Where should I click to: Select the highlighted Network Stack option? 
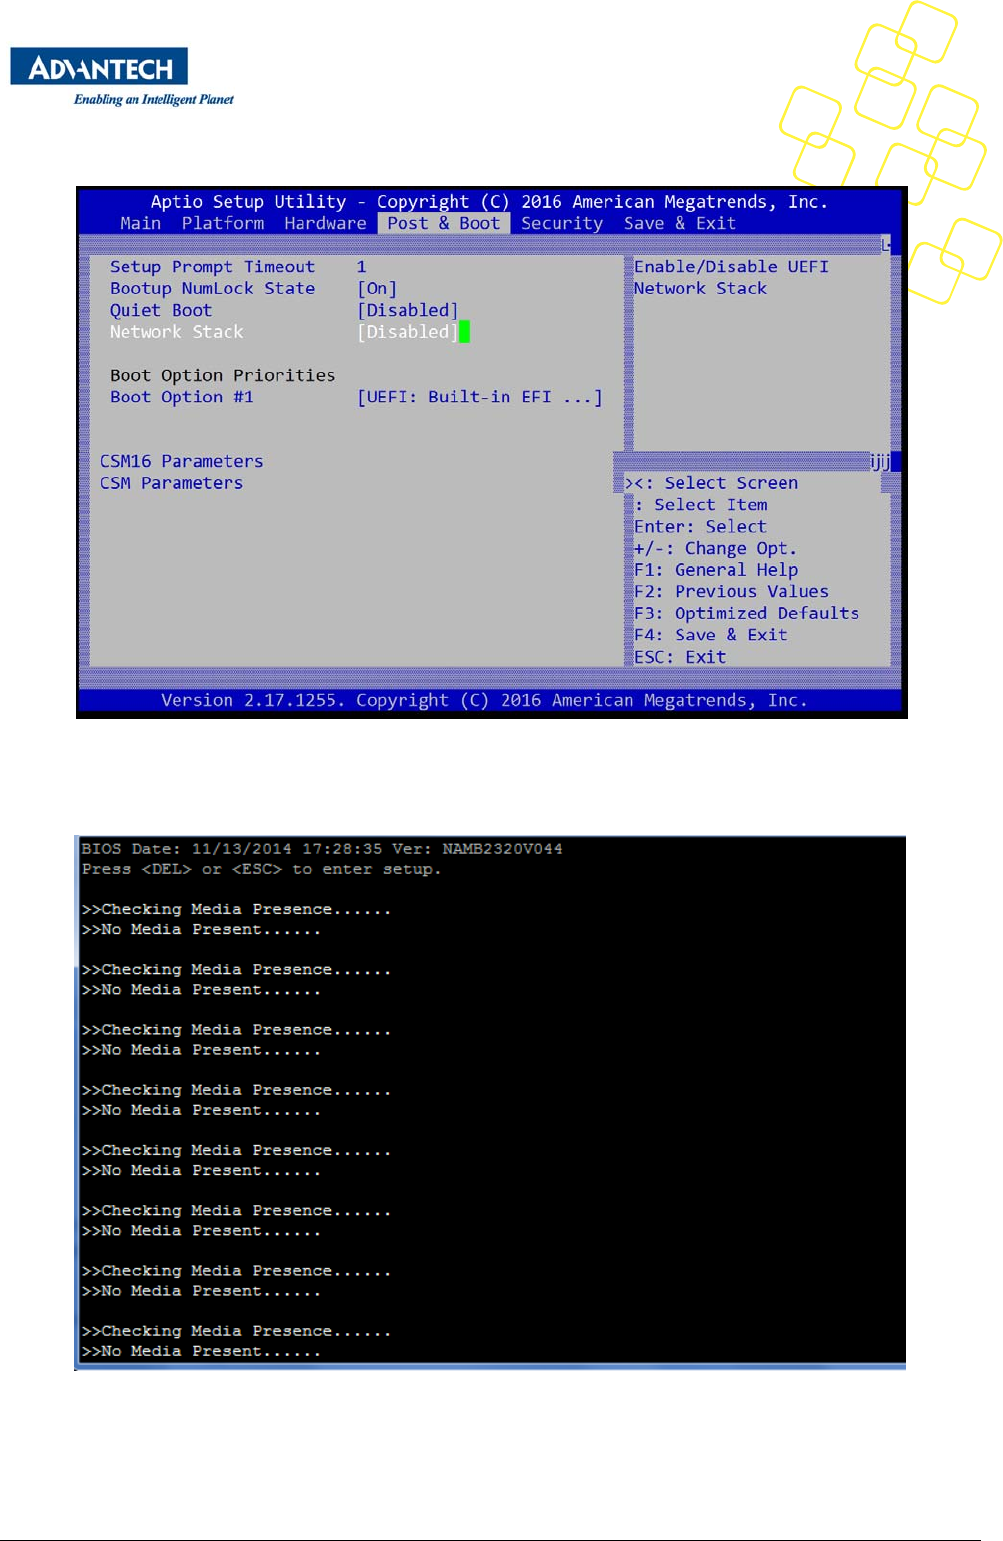click(x=176, y=332)
